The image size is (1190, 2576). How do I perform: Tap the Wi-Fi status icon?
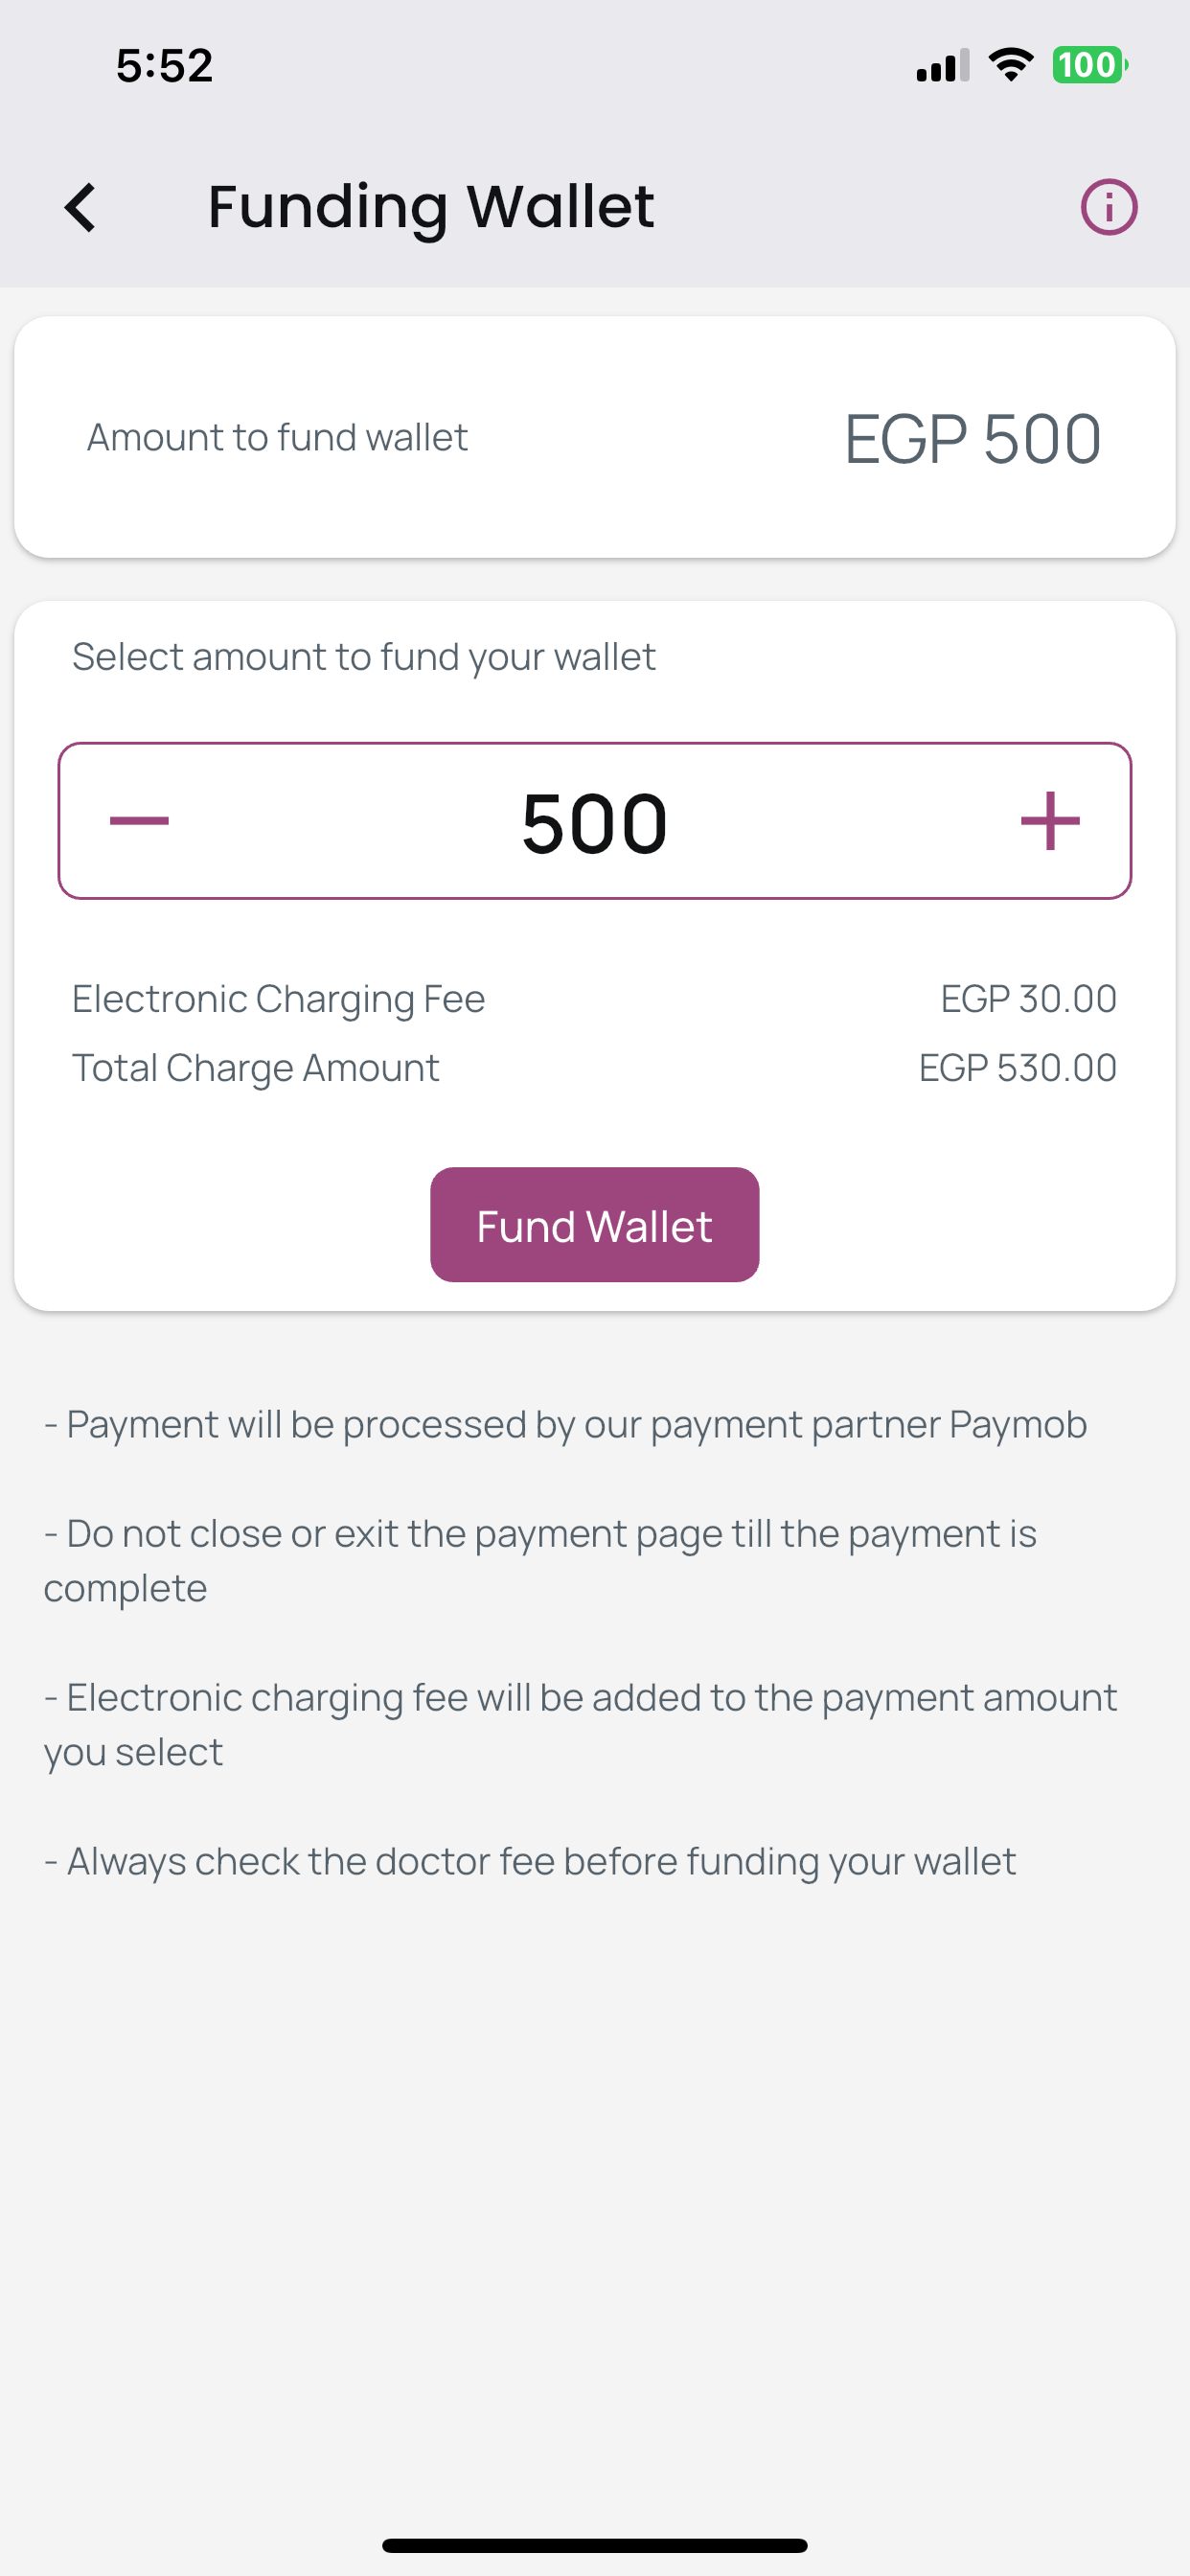pyautogui.click(x=1010, y=65)
